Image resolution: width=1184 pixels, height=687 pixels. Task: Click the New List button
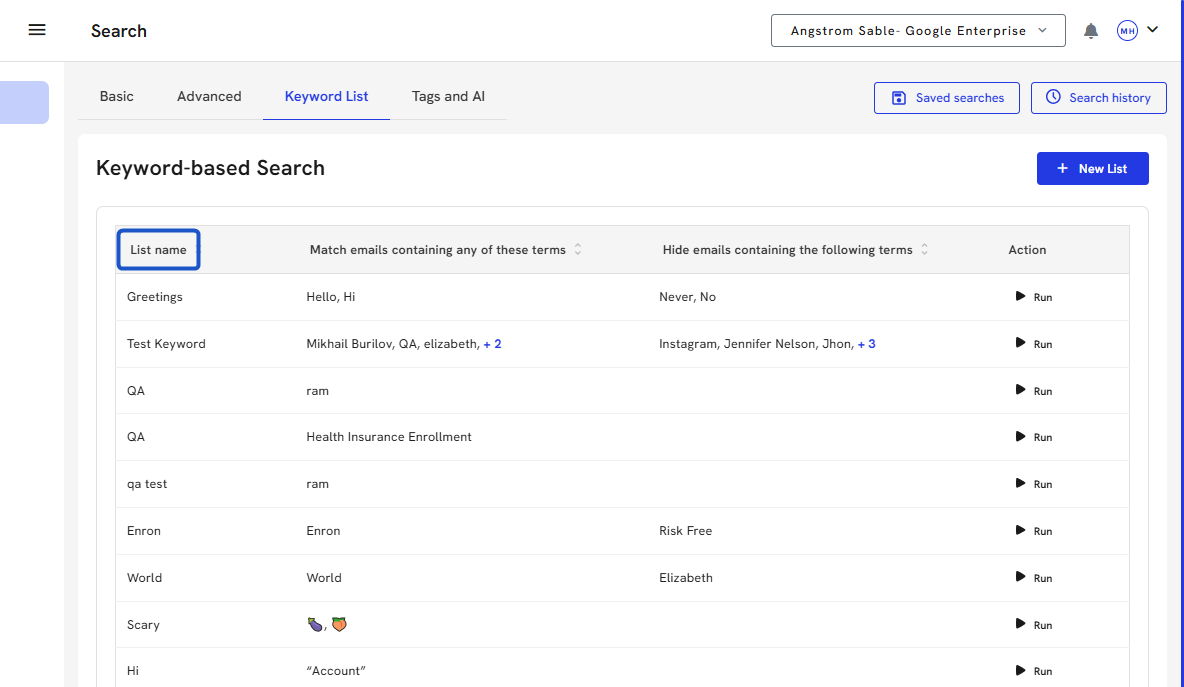pyautogui.click(x=1092, y=169)
